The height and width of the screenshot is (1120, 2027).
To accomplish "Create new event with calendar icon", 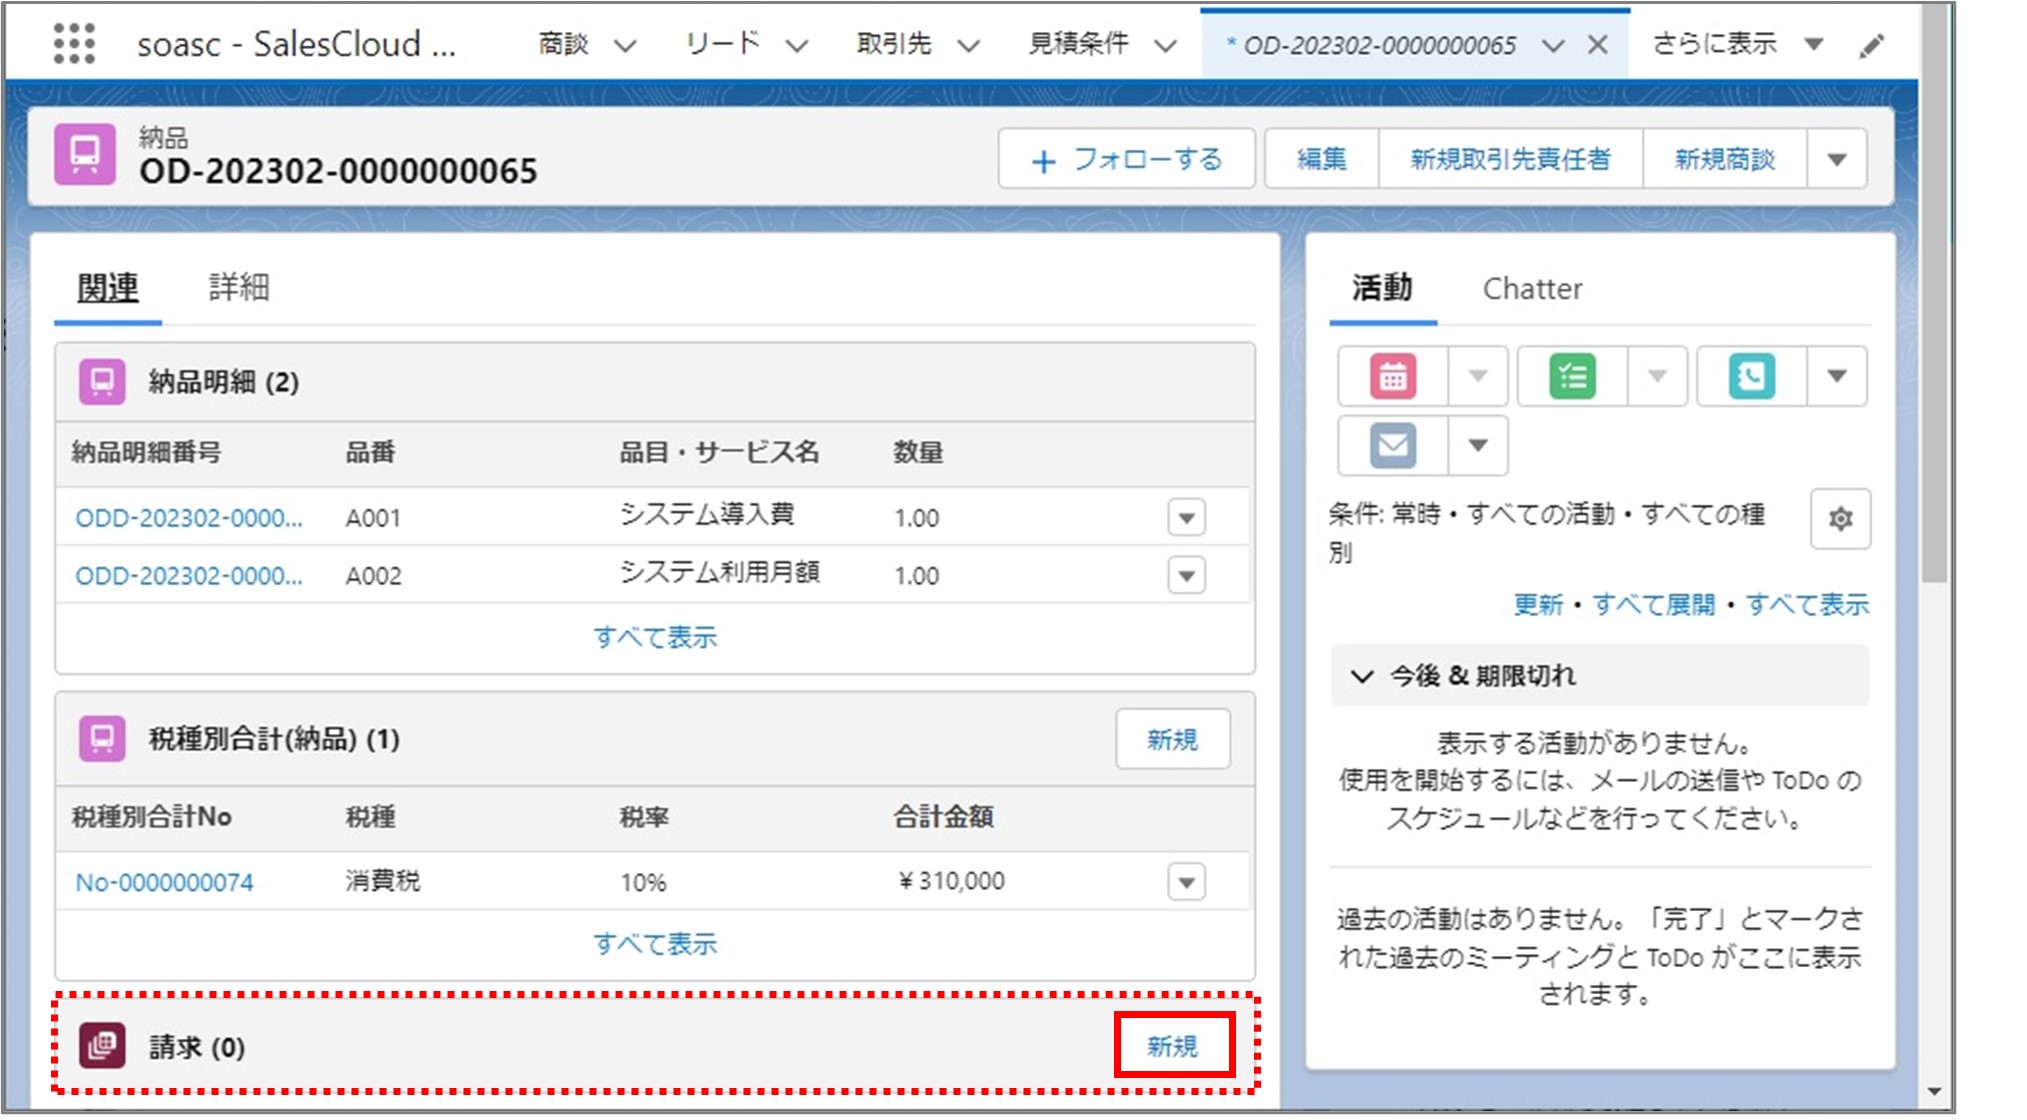I will (x=1393, y=377).
